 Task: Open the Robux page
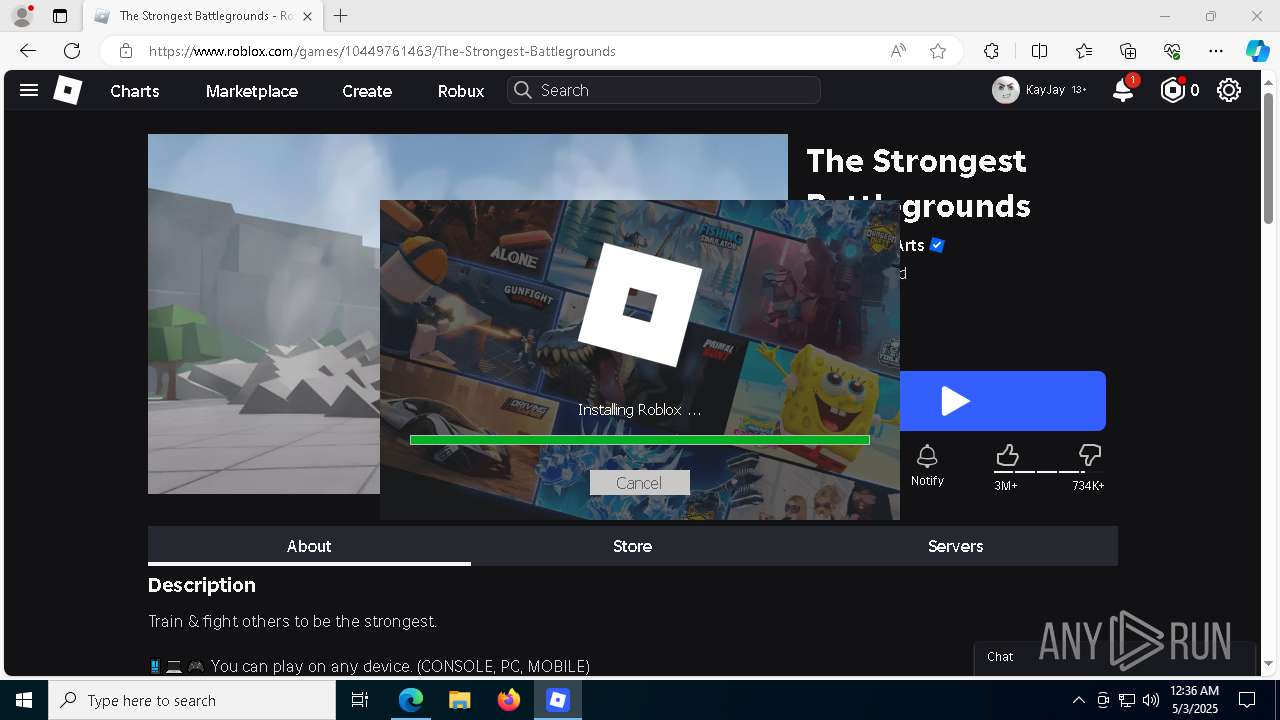click(x=461, y=91)
